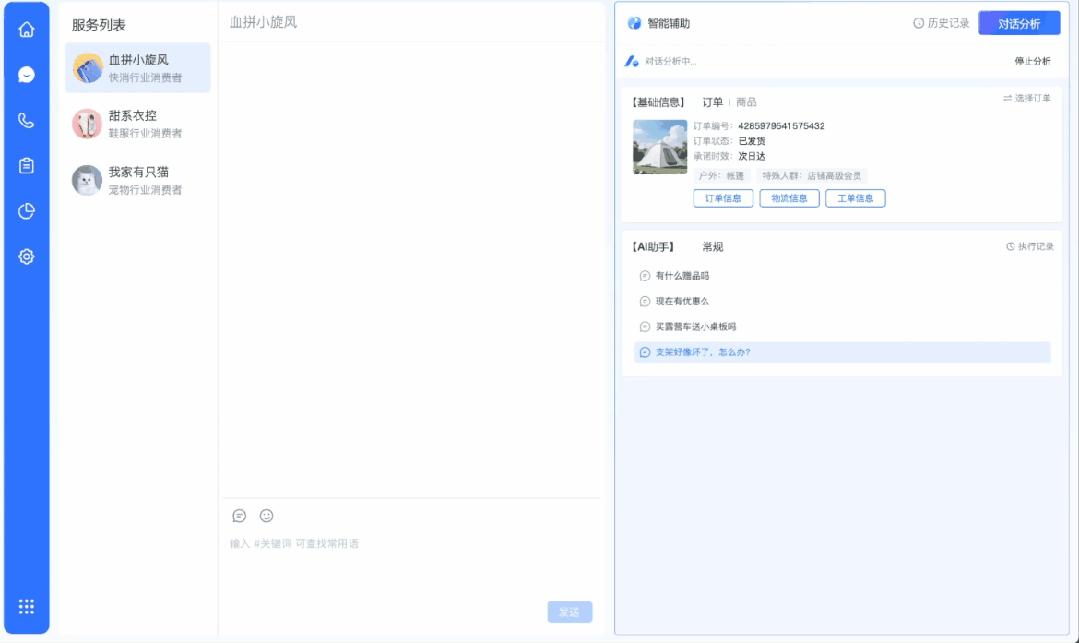Screen dimensions: 1079x643
Task: Select suggestion 现在有优惠么
Action: (682, 302)
